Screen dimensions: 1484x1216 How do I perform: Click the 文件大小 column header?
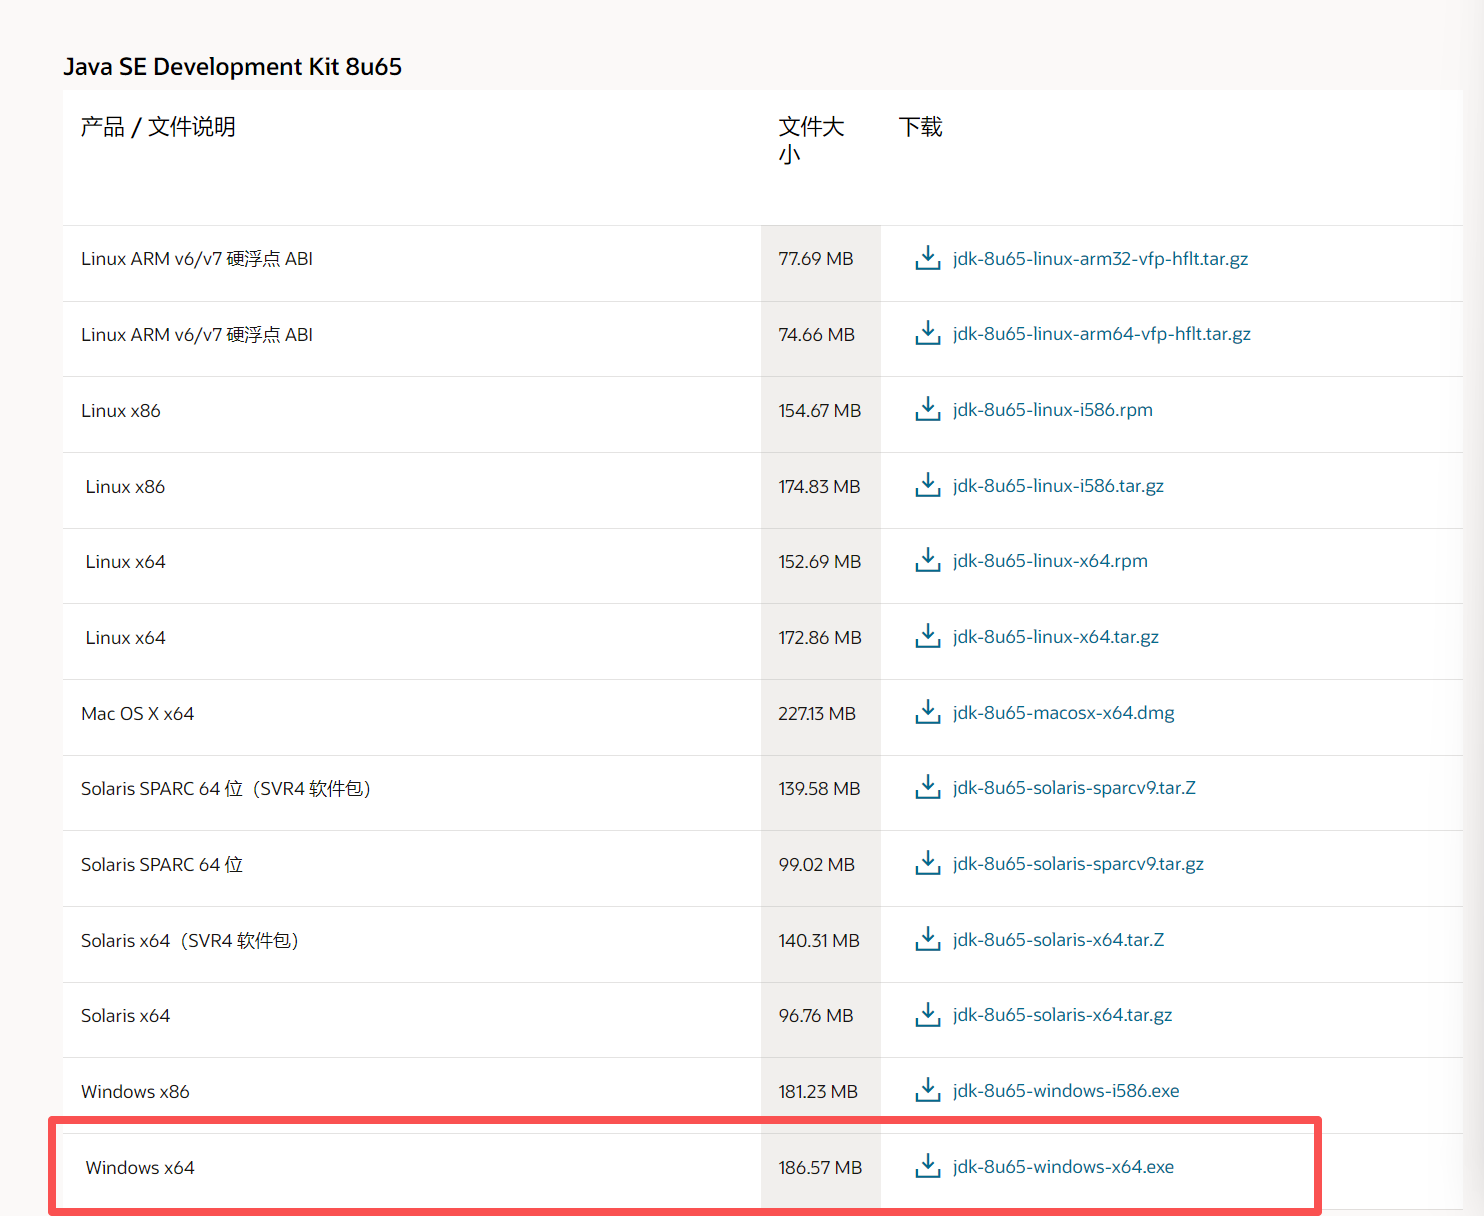[811, 140]
